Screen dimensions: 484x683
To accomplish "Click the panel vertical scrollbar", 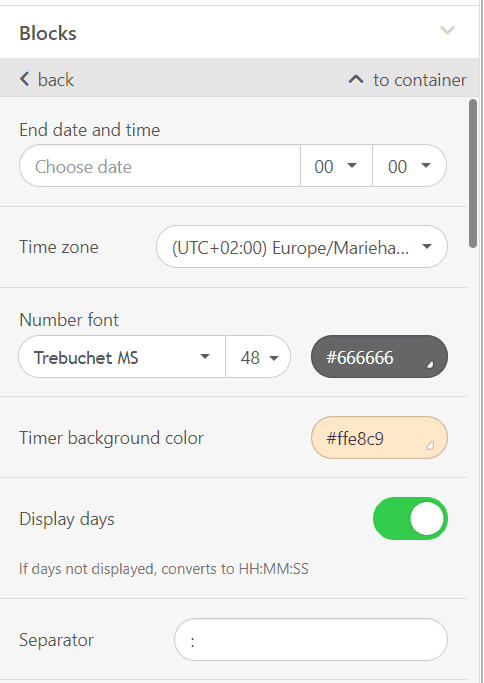I will tap(473, 173).
